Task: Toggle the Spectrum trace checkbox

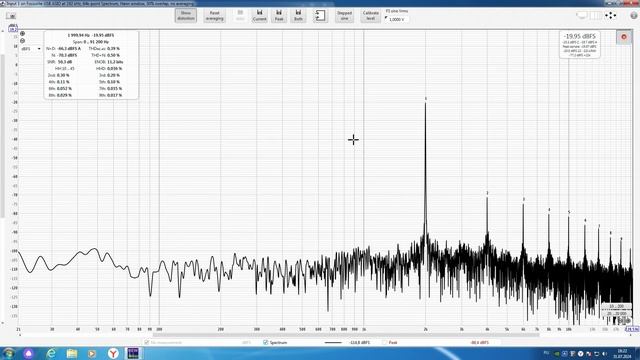Action: (x=266, y=342)
